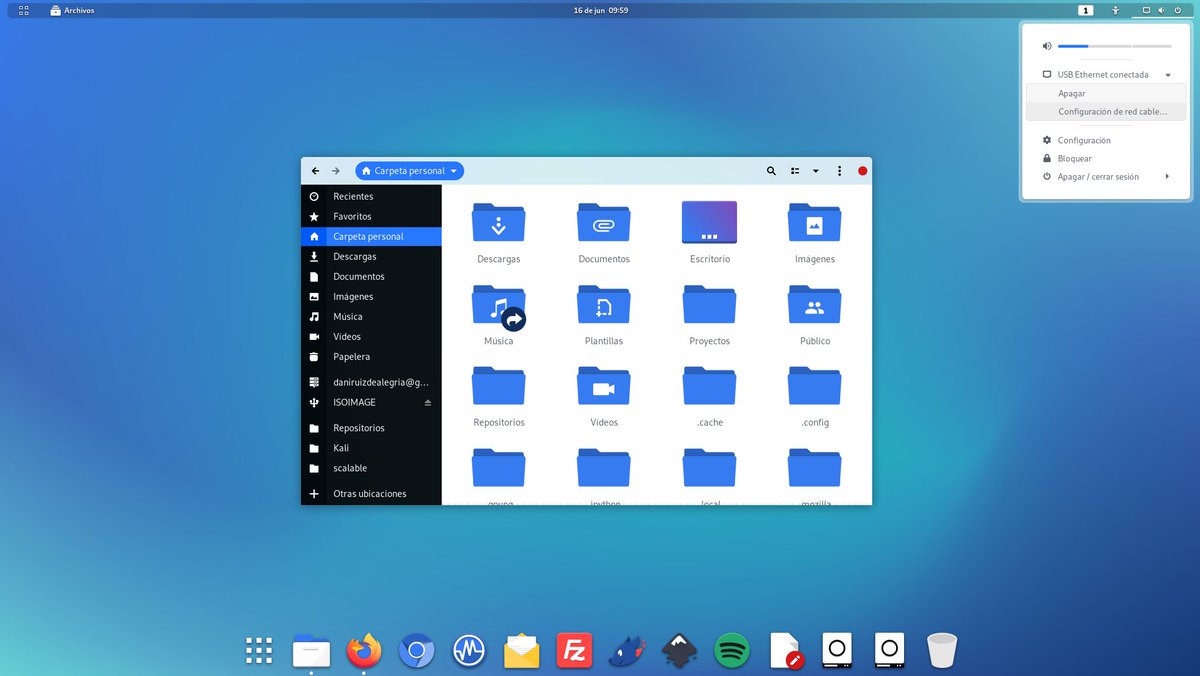
Task: Collapse the USB Ethernet conectada section
Action: [x=1106, y=75]
